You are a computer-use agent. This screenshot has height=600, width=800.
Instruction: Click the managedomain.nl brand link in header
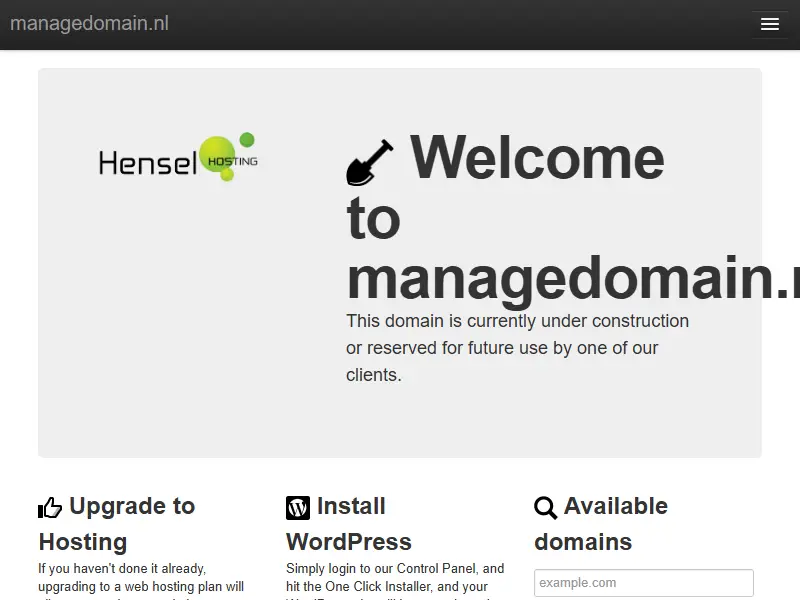(x=89, y=23)
